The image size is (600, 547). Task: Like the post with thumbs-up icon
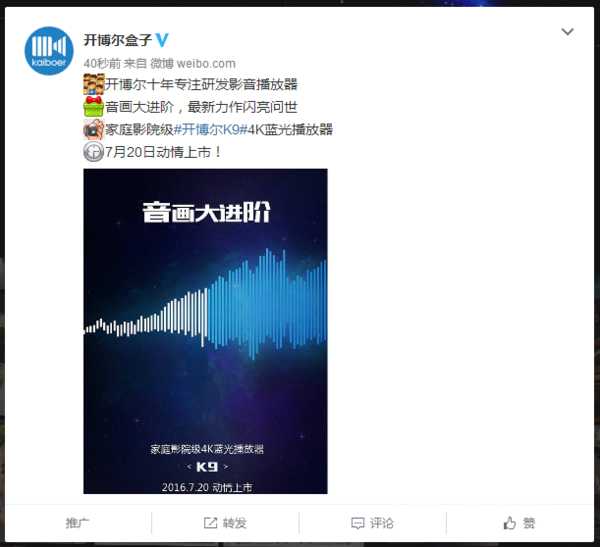[x=509, y=523]
